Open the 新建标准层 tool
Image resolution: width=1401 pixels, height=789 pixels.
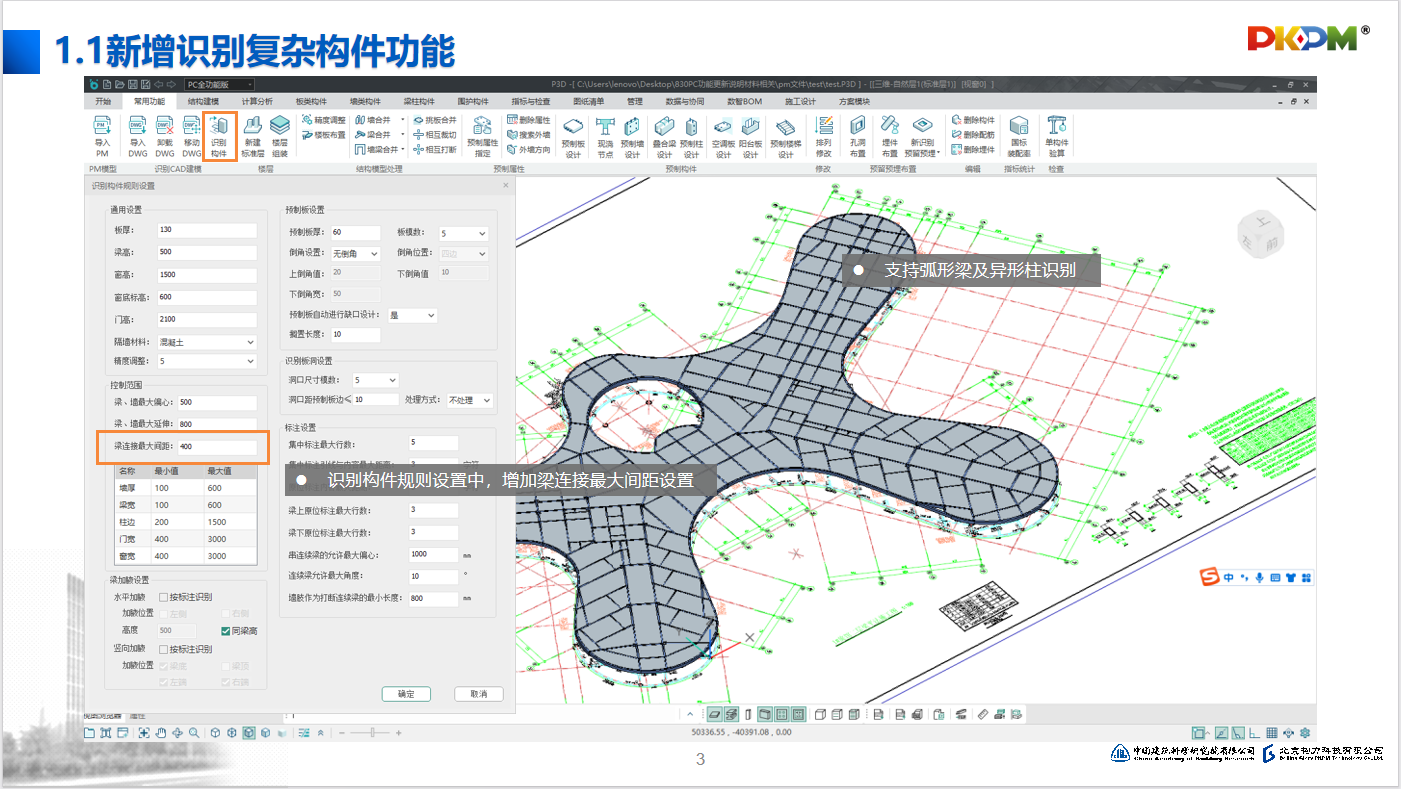point(254,133)
